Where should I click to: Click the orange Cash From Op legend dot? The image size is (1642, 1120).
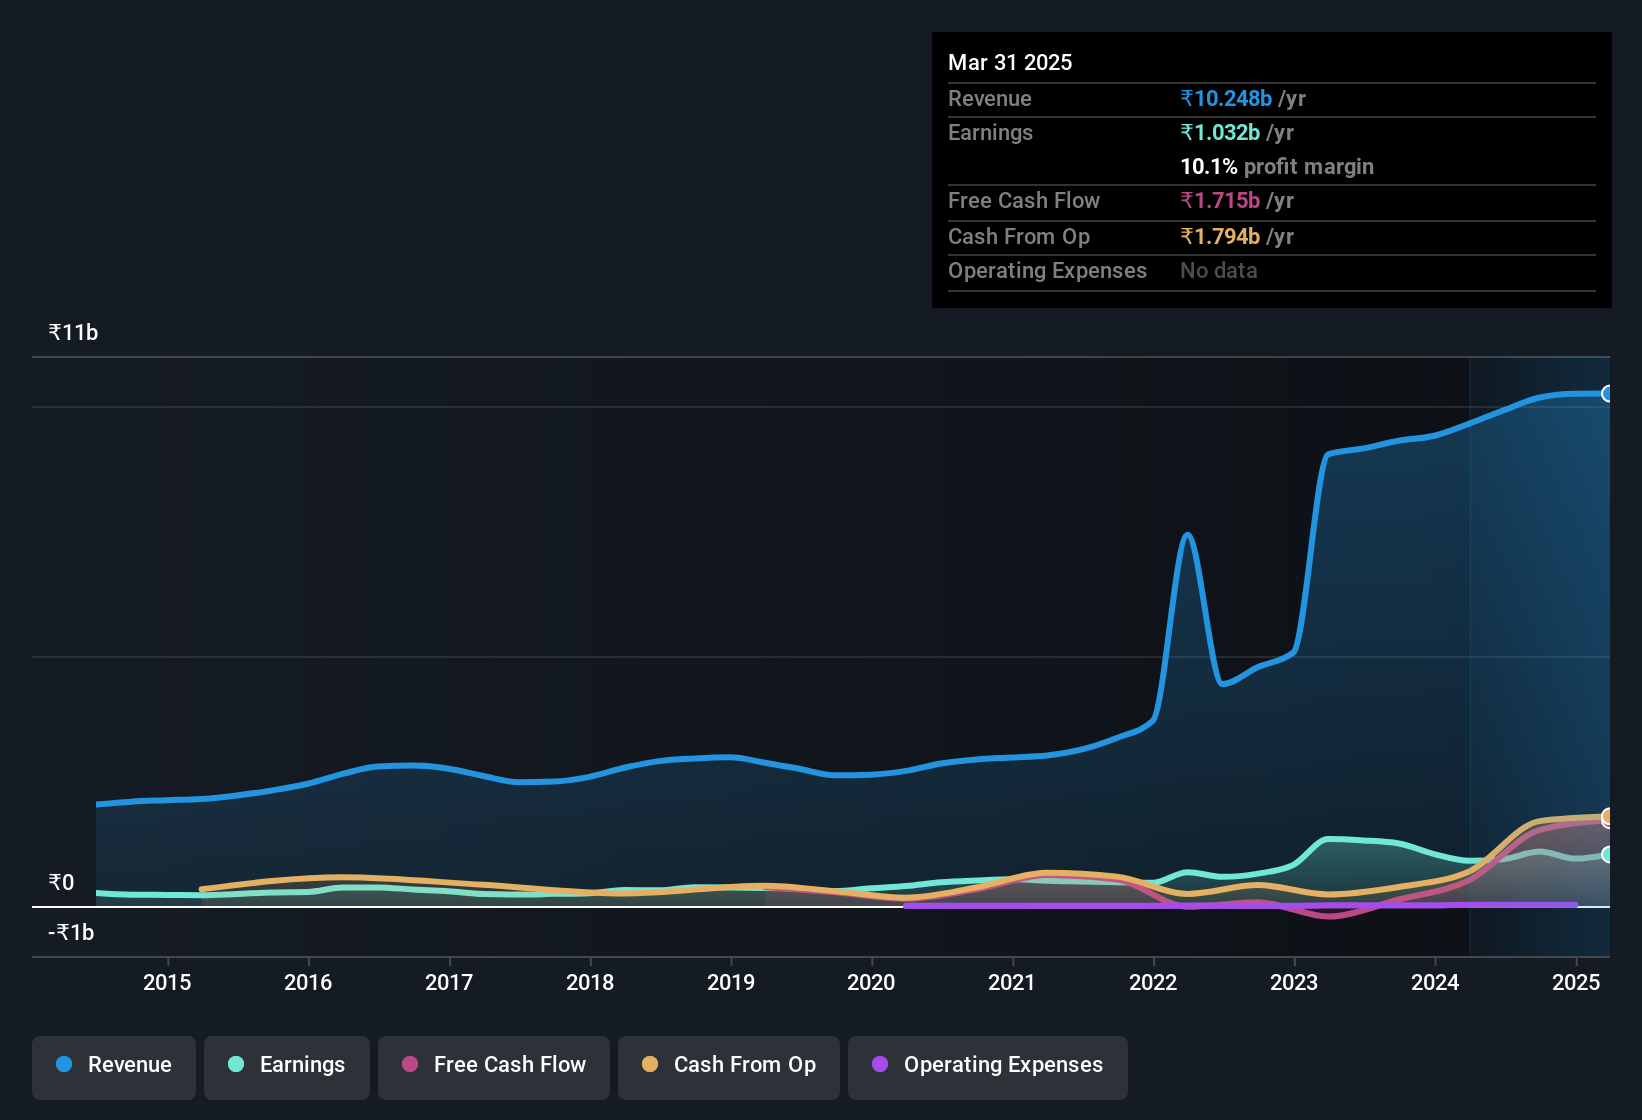pyautogui.click(x=650, y=1065)
